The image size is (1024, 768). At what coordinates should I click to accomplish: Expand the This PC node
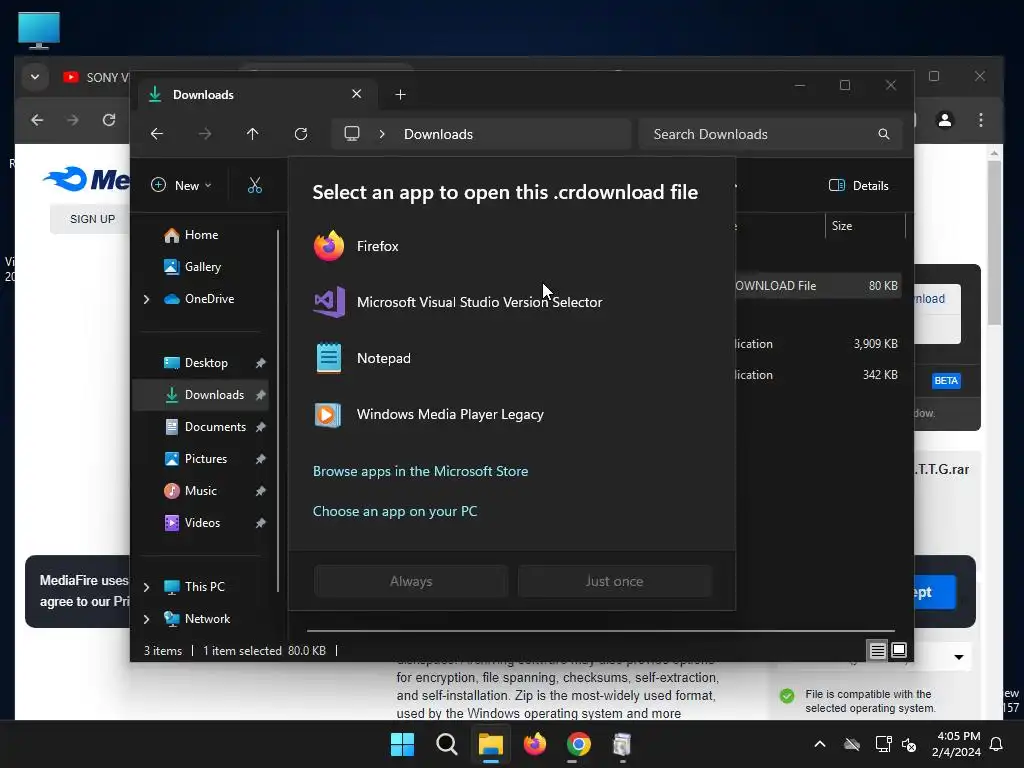(146, 587)
